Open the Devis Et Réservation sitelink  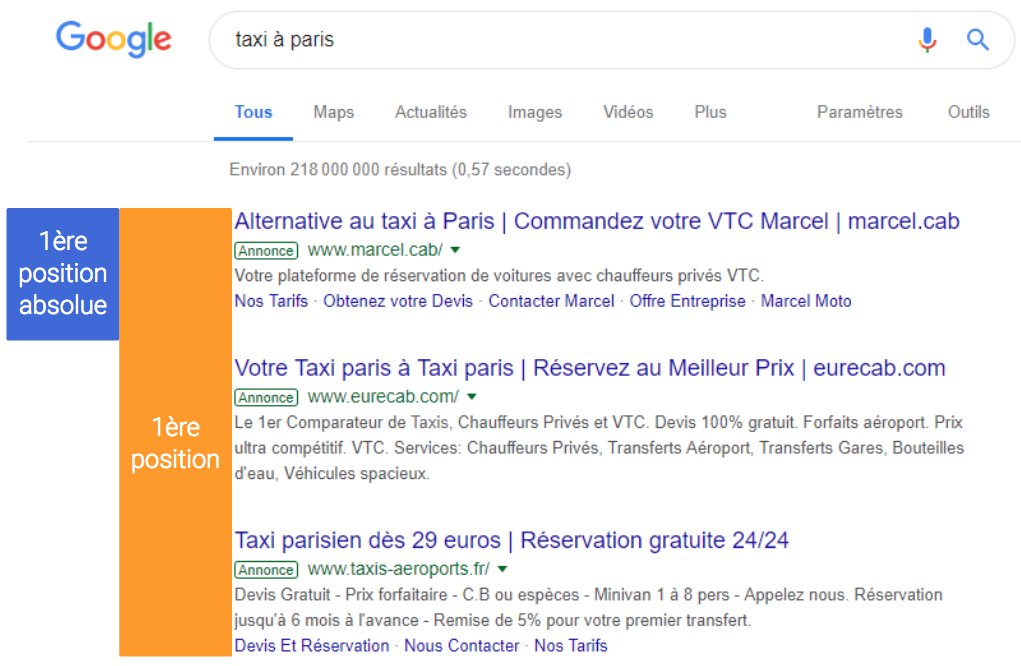point(312,646)
